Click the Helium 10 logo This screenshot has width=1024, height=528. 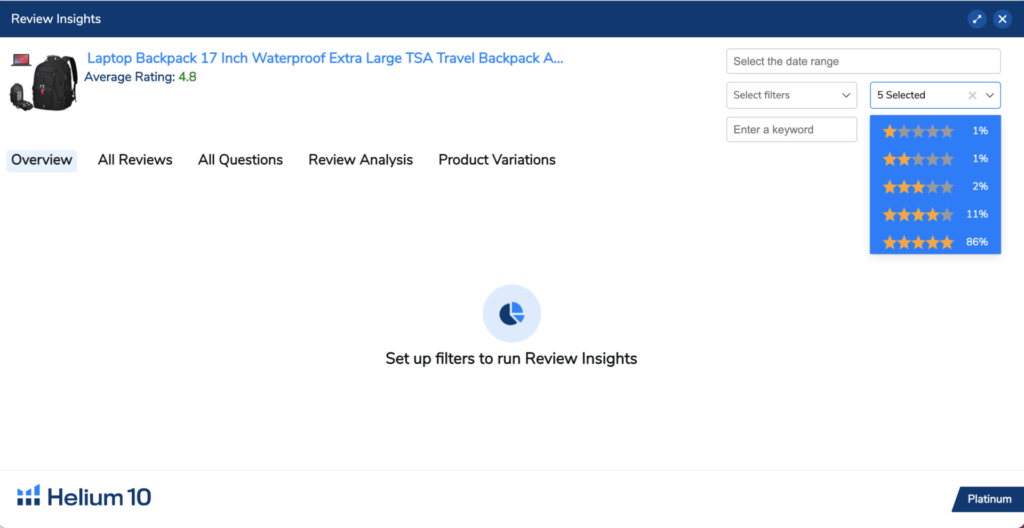point(84,496)
